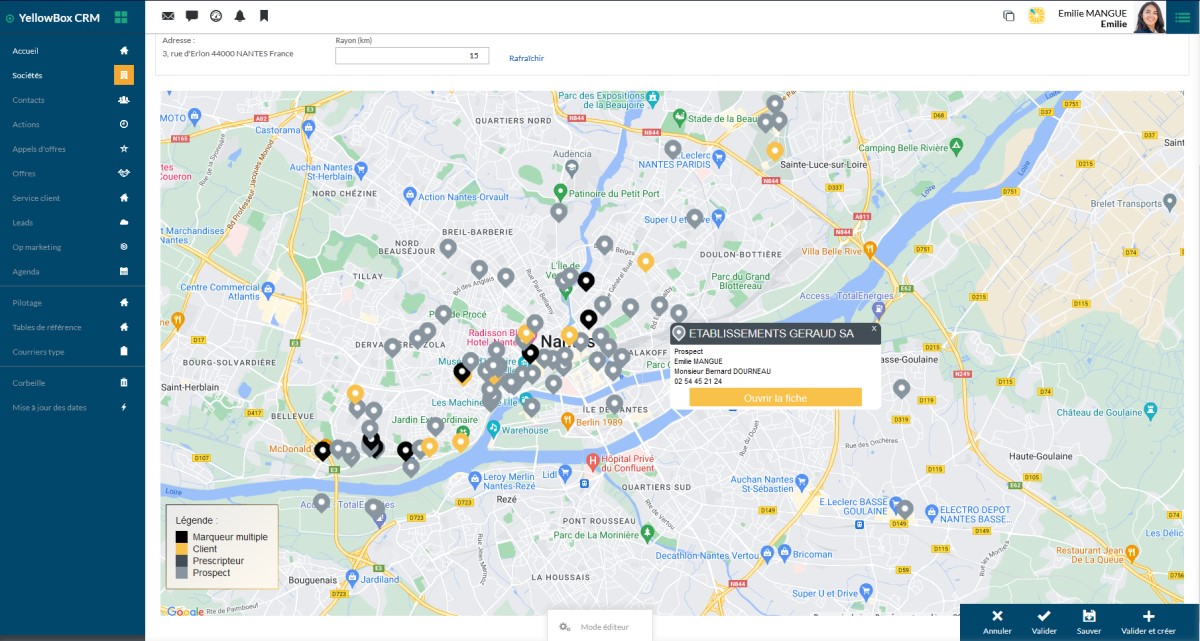Click Sauver button
The width and height of the screenshot is (1200, 641).
point(1089,622)
